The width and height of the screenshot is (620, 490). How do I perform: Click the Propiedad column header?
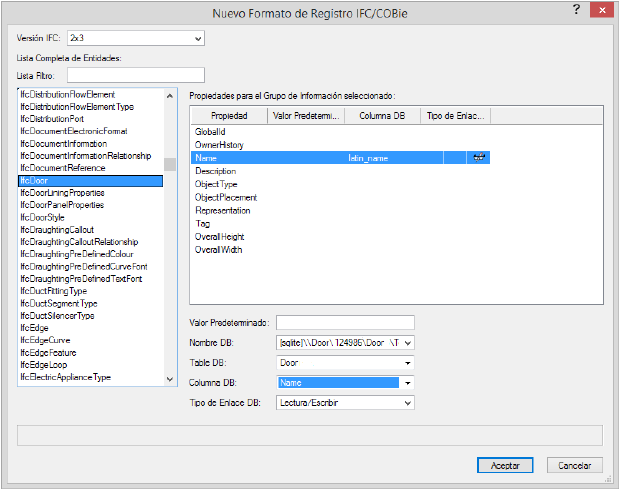(x=228, y=116)
